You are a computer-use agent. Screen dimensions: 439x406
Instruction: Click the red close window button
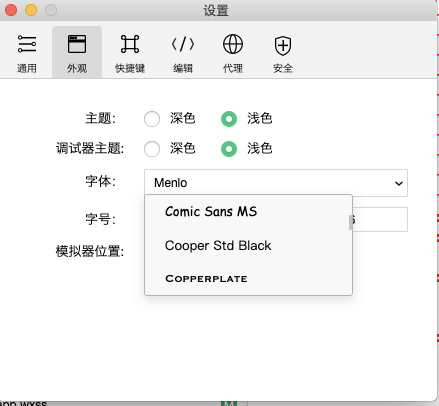point(11,10)
